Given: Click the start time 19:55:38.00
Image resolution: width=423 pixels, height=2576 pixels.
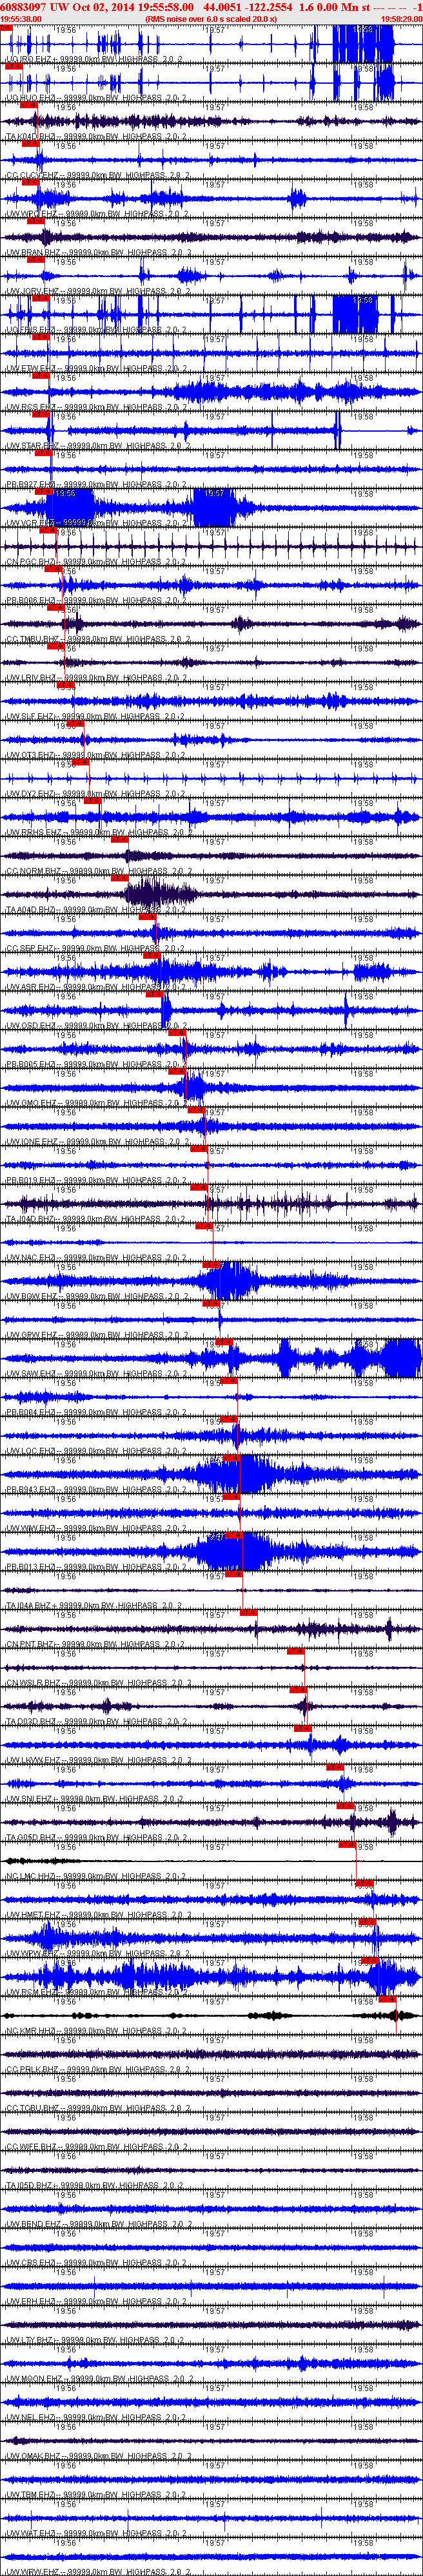Looking at the screenshot, I should pyautogui.click(x=21, y=19).
